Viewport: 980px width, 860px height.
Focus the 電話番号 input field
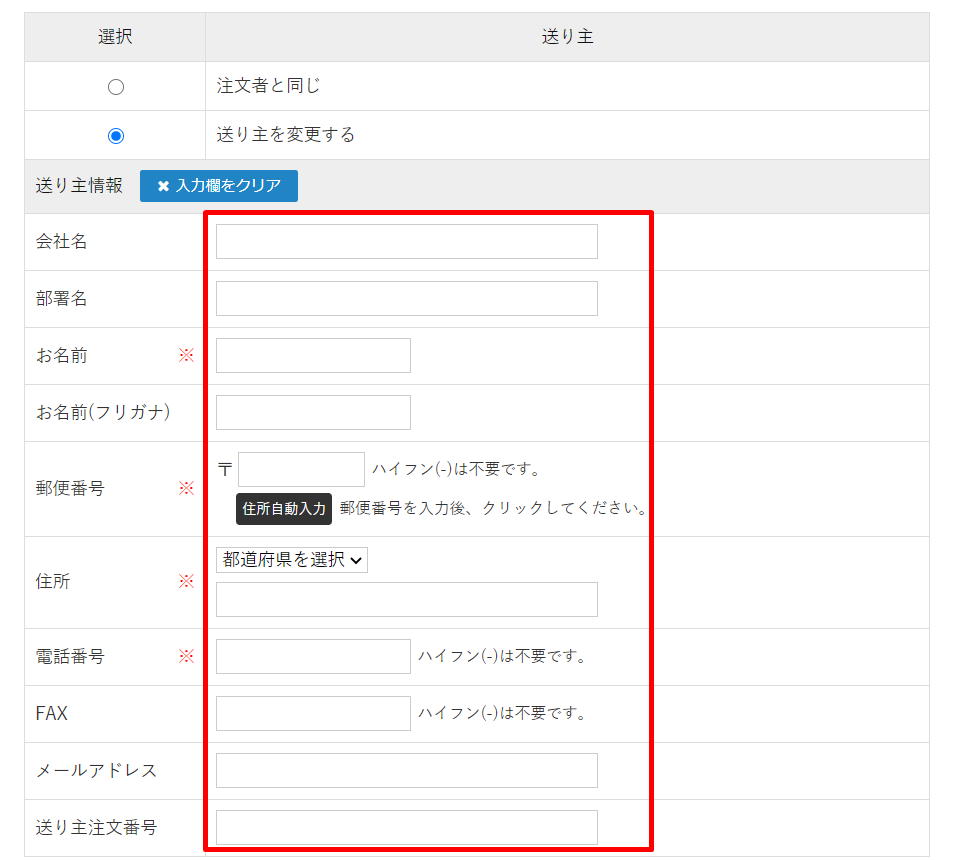pos(313,657)
